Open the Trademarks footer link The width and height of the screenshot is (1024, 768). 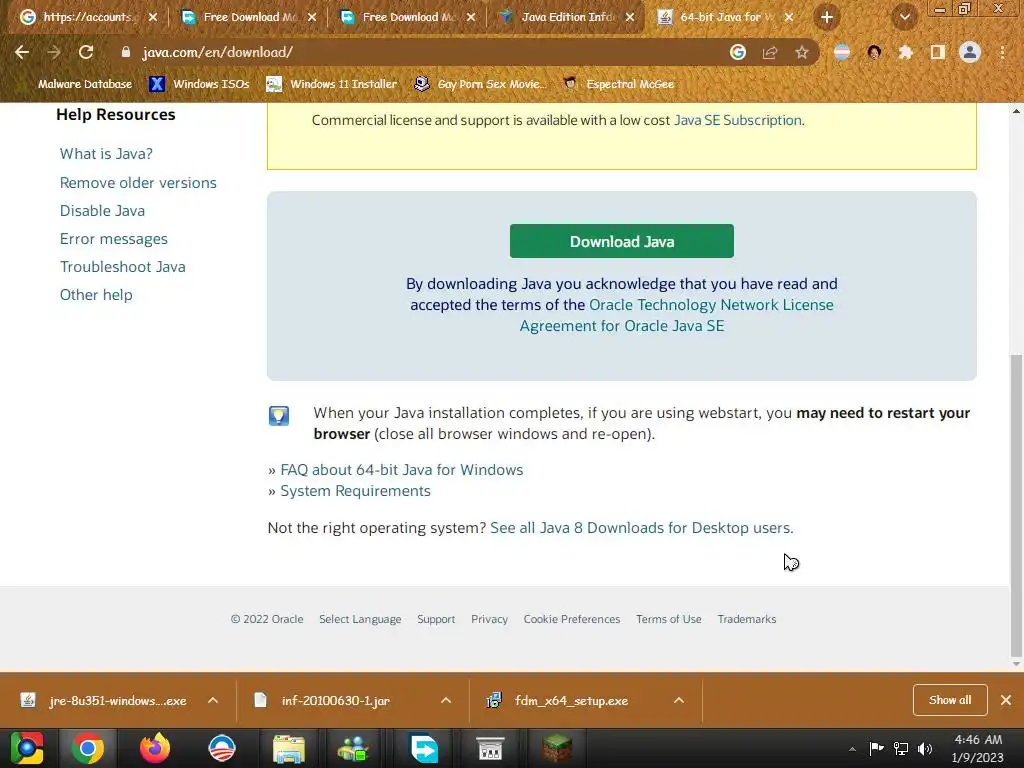(746, 619)
